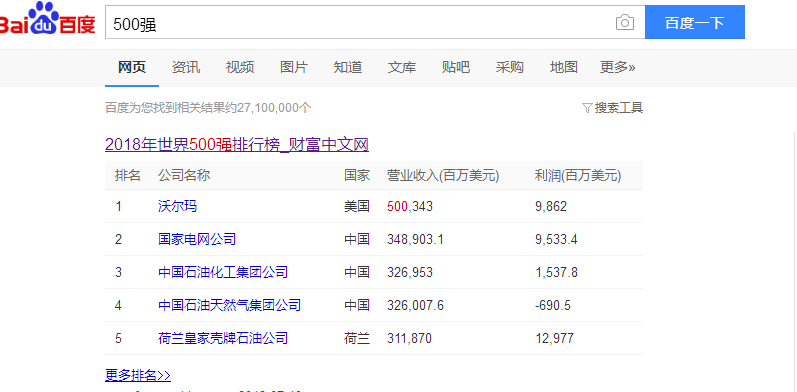Go to the 贴吧 tab
The width and height of the screenshot is (797, 392).
pos(456,67)
